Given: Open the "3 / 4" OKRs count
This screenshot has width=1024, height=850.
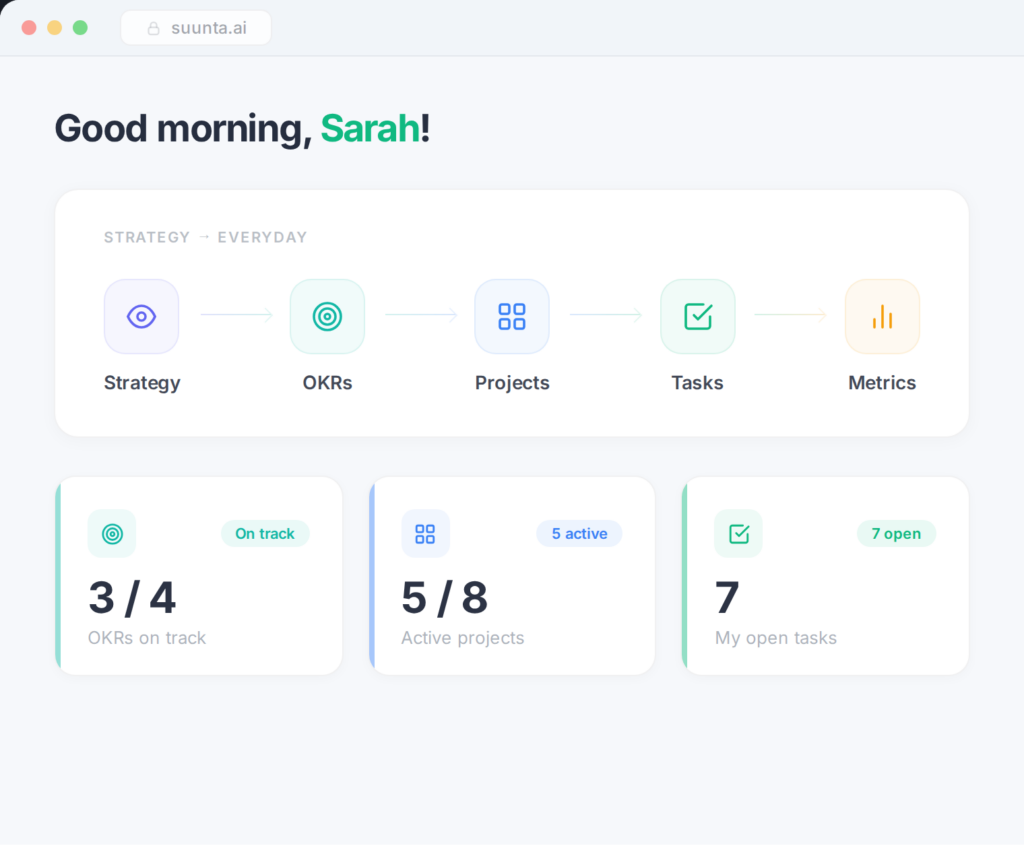Looking at the screenshot, I should coord(132,598).
